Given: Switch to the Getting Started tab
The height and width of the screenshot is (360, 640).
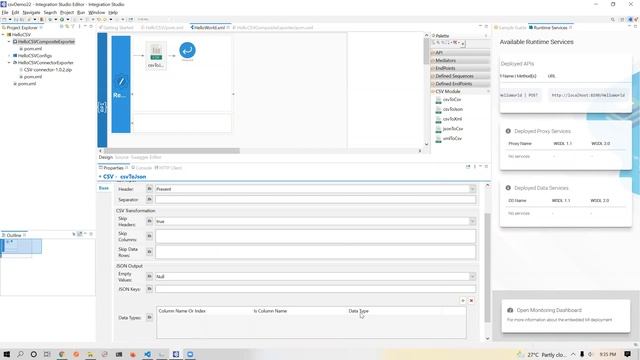Looking at the screenshot, I should (x=118, y=27).
